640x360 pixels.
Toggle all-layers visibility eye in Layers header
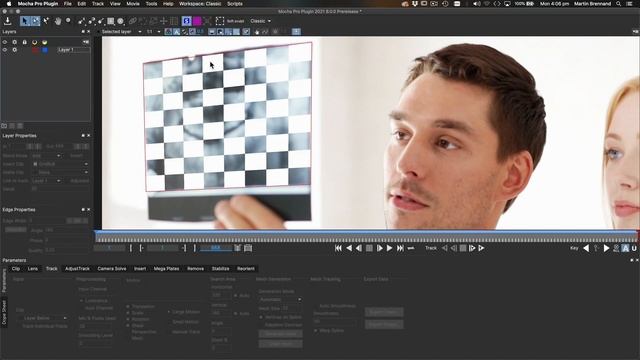tap(5, 42)
